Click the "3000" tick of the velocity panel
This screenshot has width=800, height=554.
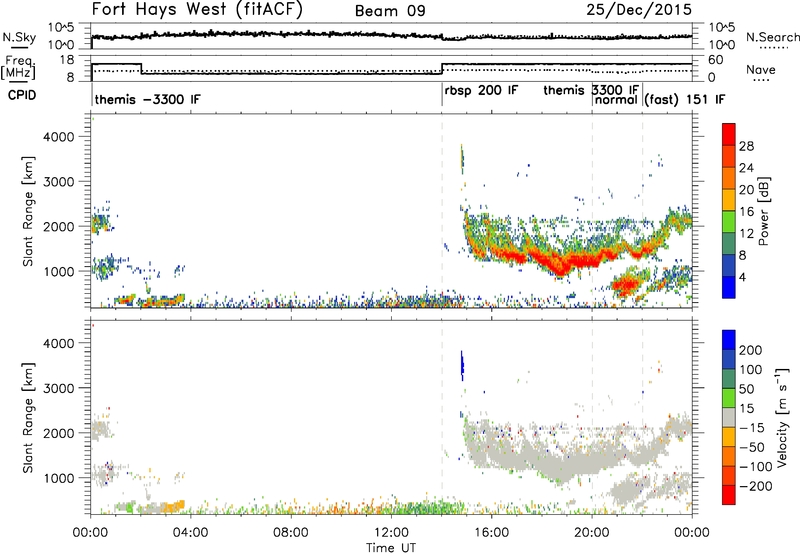tap(59, 388)
